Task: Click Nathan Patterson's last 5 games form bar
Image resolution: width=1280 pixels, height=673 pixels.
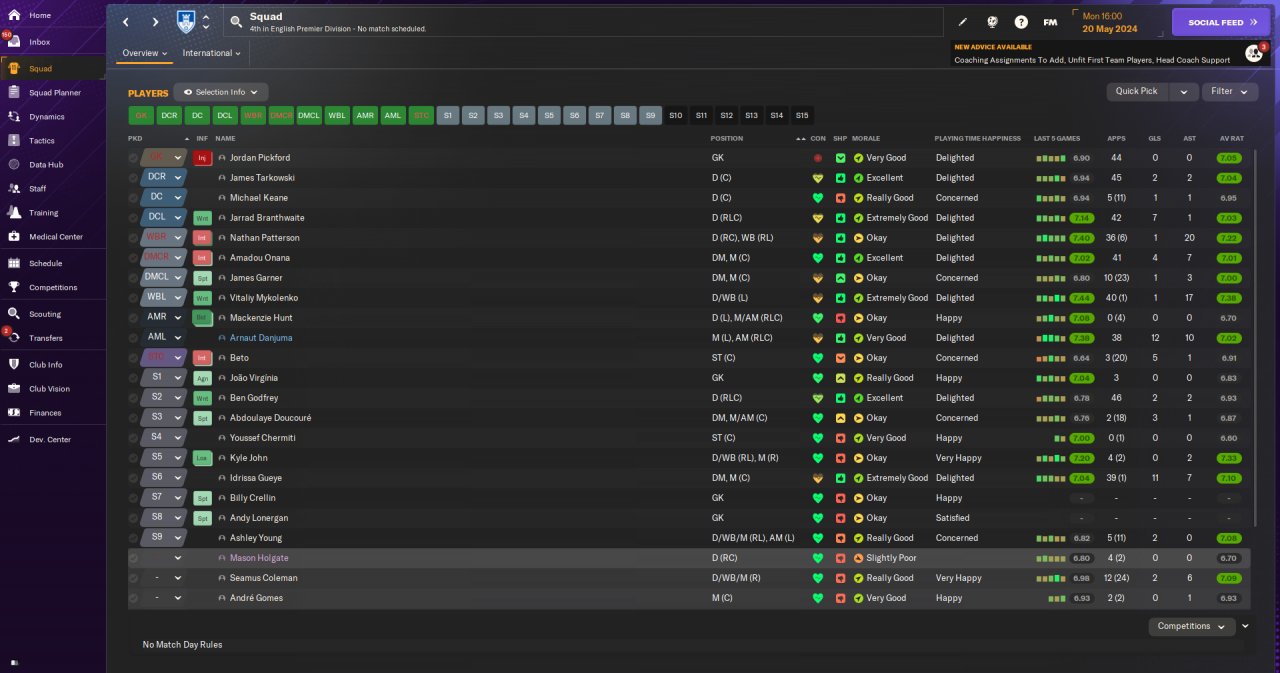Action: tap(1051, 238)
